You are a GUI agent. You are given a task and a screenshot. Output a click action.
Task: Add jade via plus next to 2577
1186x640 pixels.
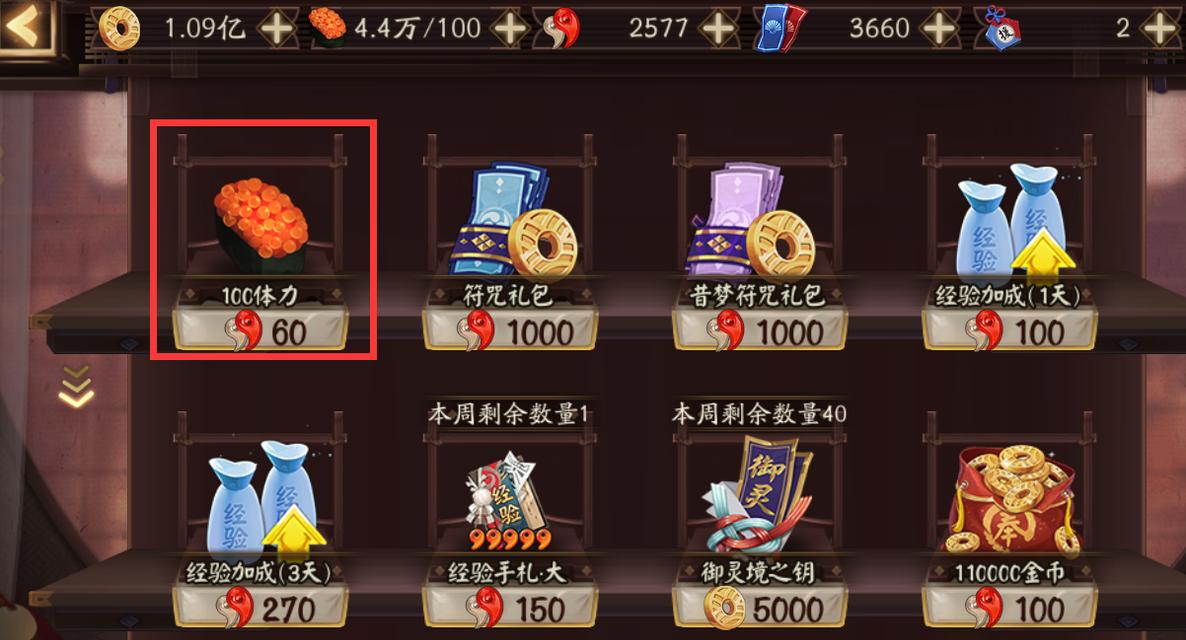click(x=718, y=29)
